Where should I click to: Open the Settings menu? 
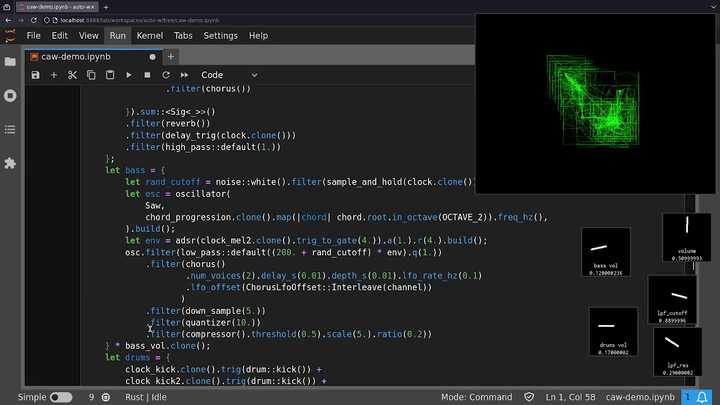pos(220,36)
